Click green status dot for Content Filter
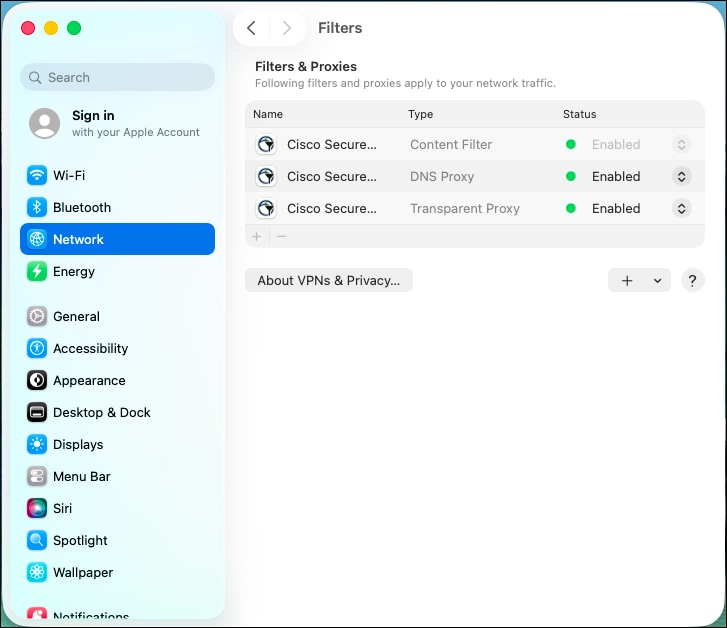727x628 pixels. coord(571,144)
